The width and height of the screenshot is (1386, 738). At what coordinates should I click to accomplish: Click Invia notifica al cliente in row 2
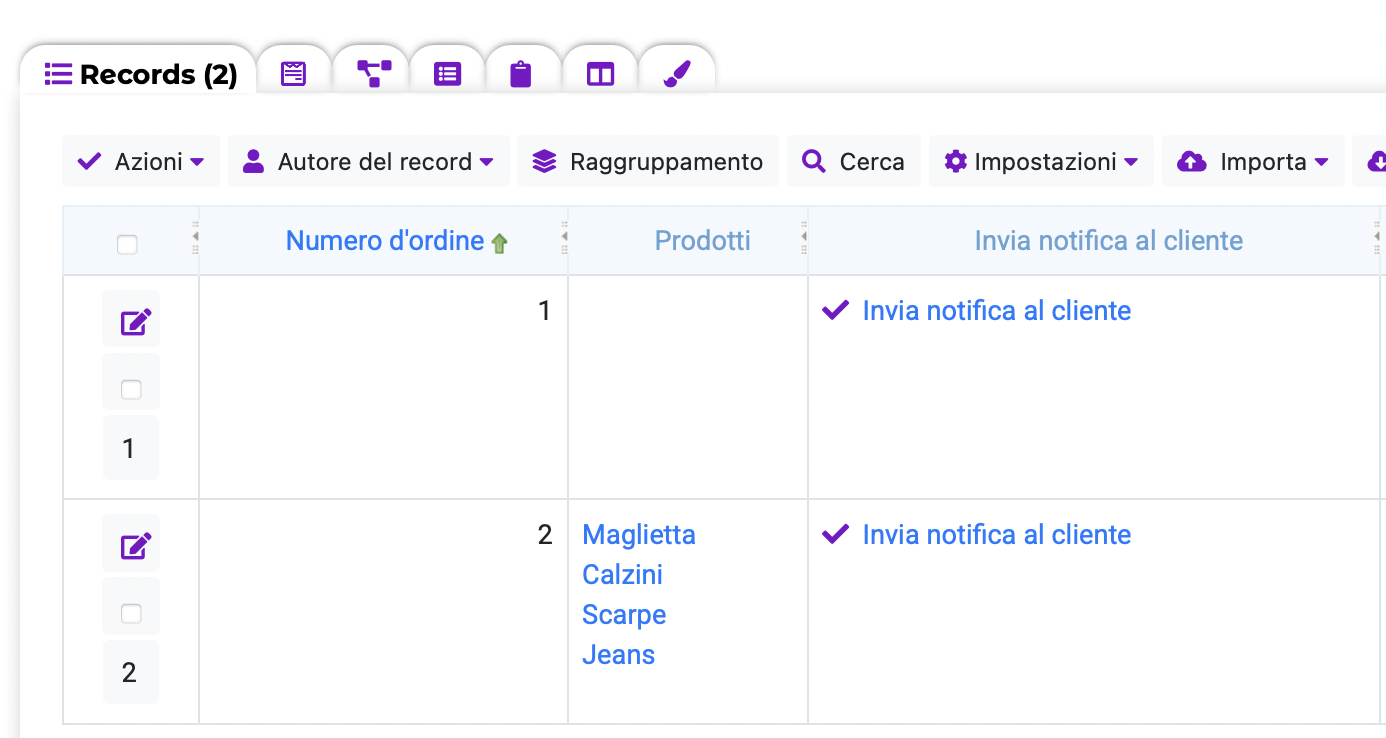tap(996, 535)
